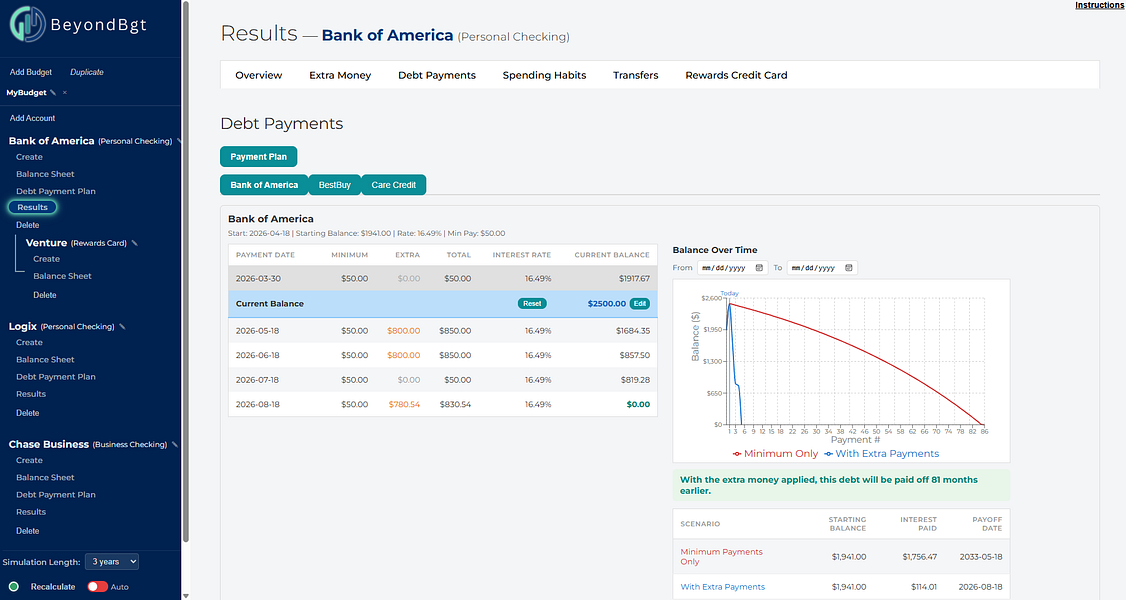This screenshot has height=600, width=1126.
Task: Open Balance Sheet under Logix
Action: [45, 360]
